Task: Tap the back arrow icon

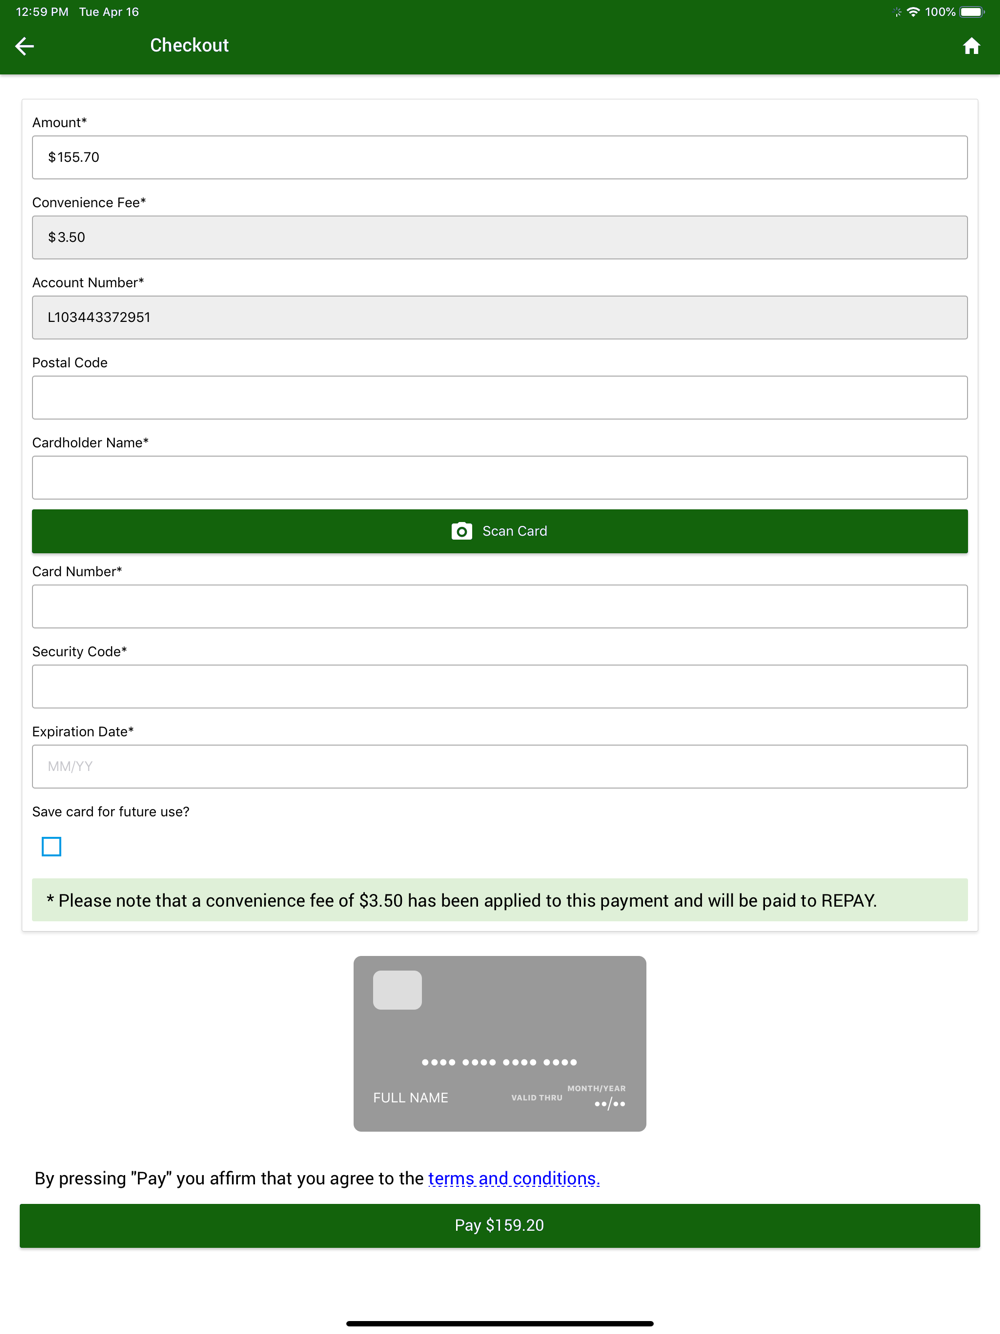Action: point(25,46)
